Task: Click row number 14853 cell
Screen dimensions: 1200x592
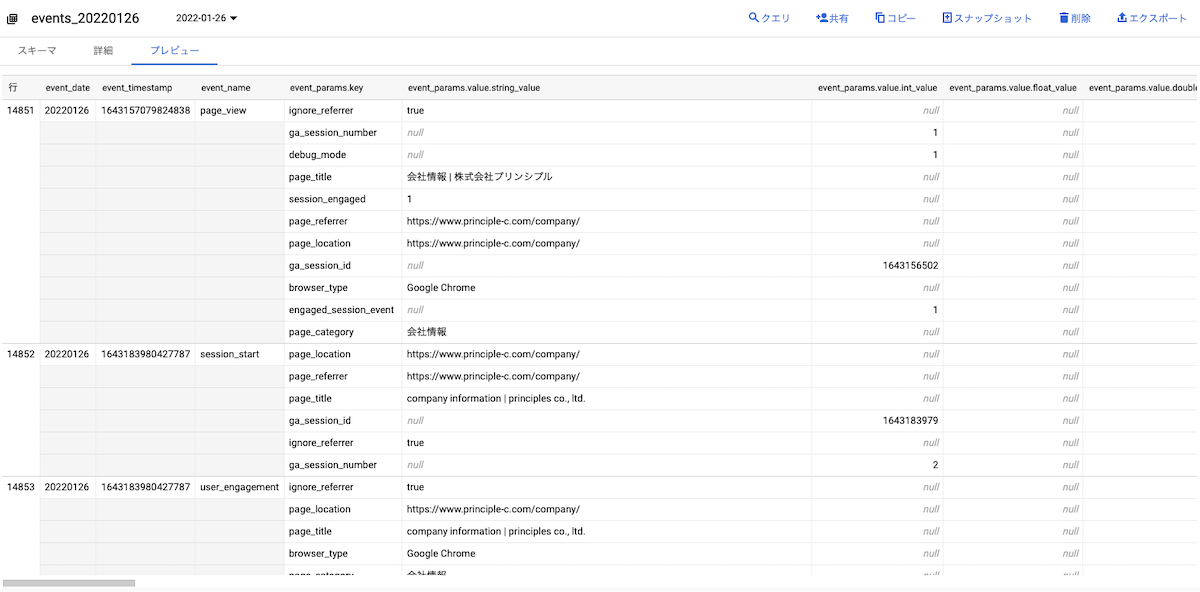Action: click(20, 487)
